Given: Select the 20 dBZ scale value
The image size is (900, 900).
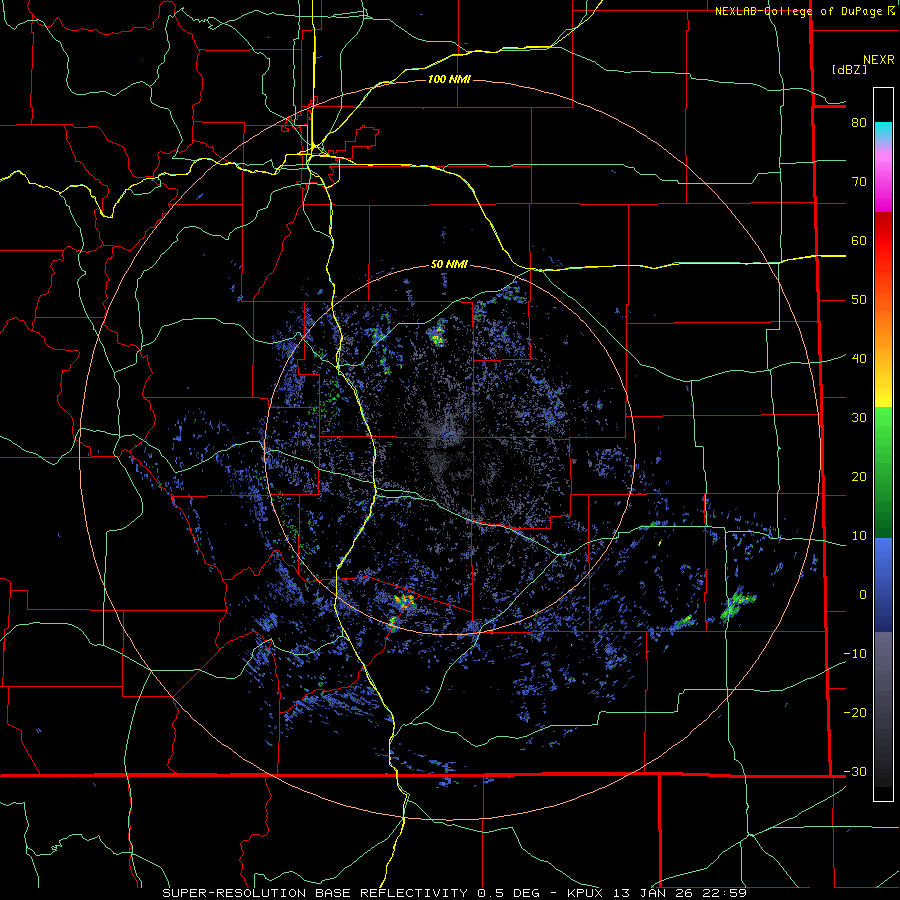Looking at the screenshot, I should (859, 476).
